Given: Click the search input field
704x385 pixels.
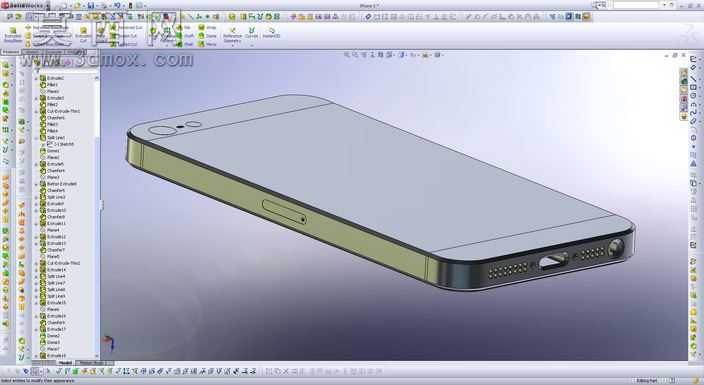Looking at the screenshot, I should (x=636, y=5).
